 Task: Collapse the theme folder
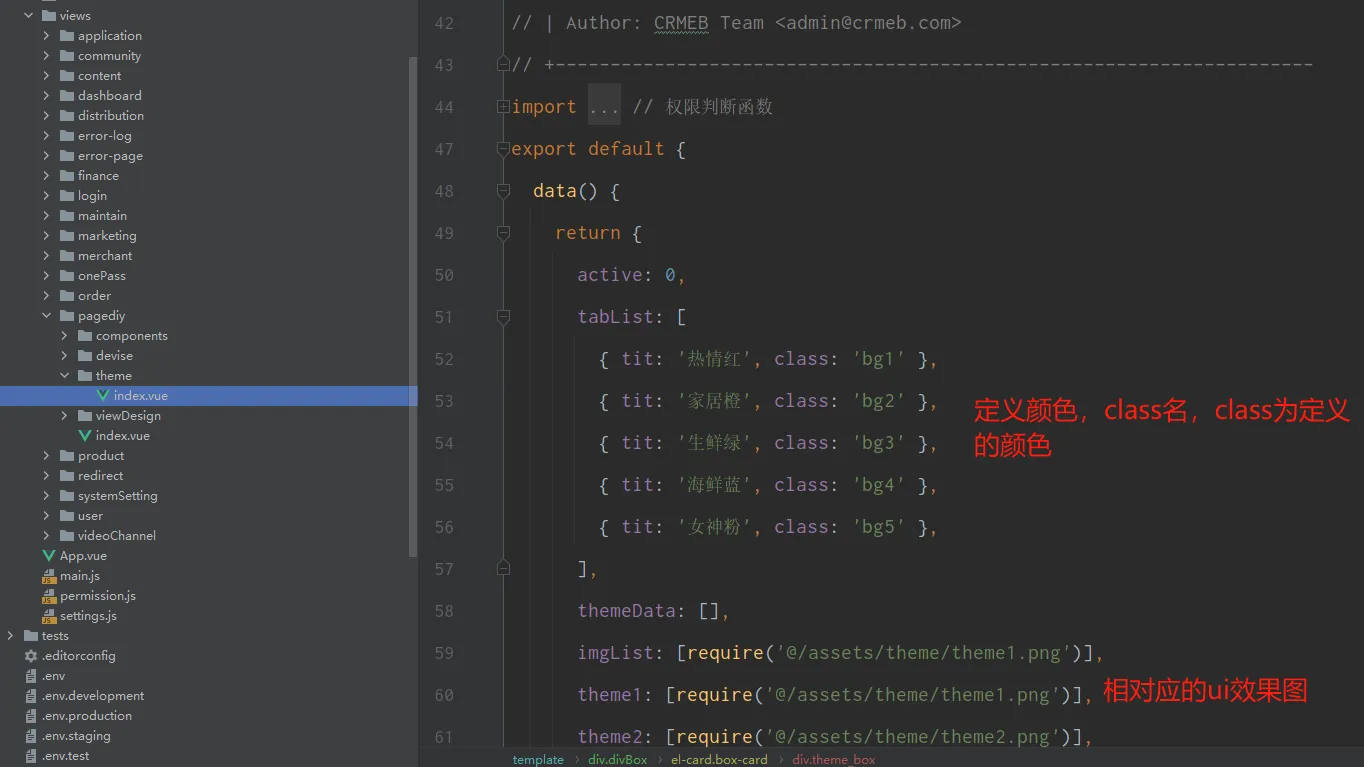tap(64, 376)
